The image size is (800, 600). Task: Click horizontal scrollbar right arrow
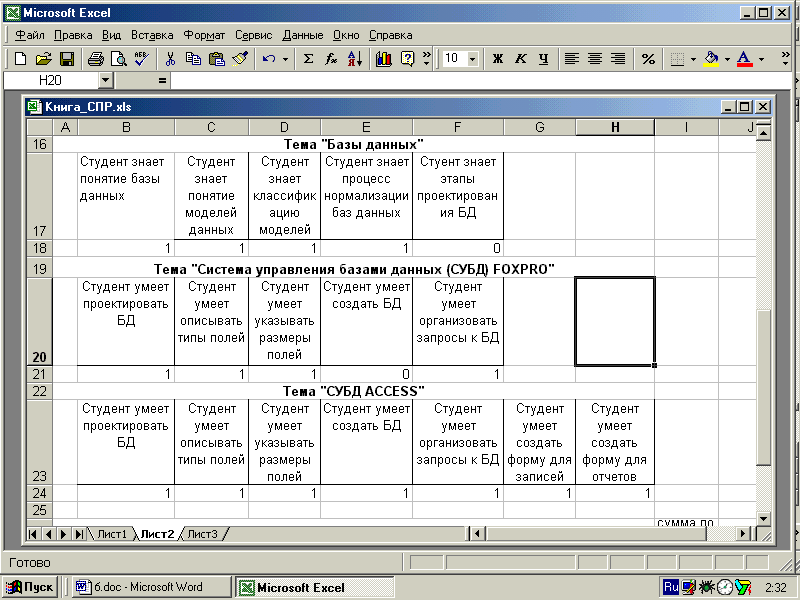point(742,534)
